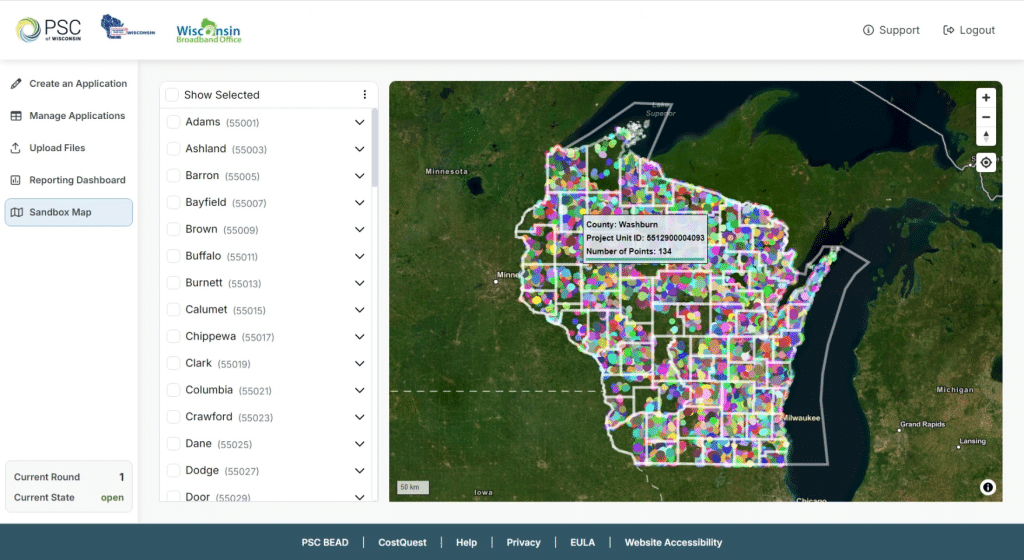Viewport: 1024px width, 560px height.
Task: Expand the Bayfield county row
Action: coord(359,202)
